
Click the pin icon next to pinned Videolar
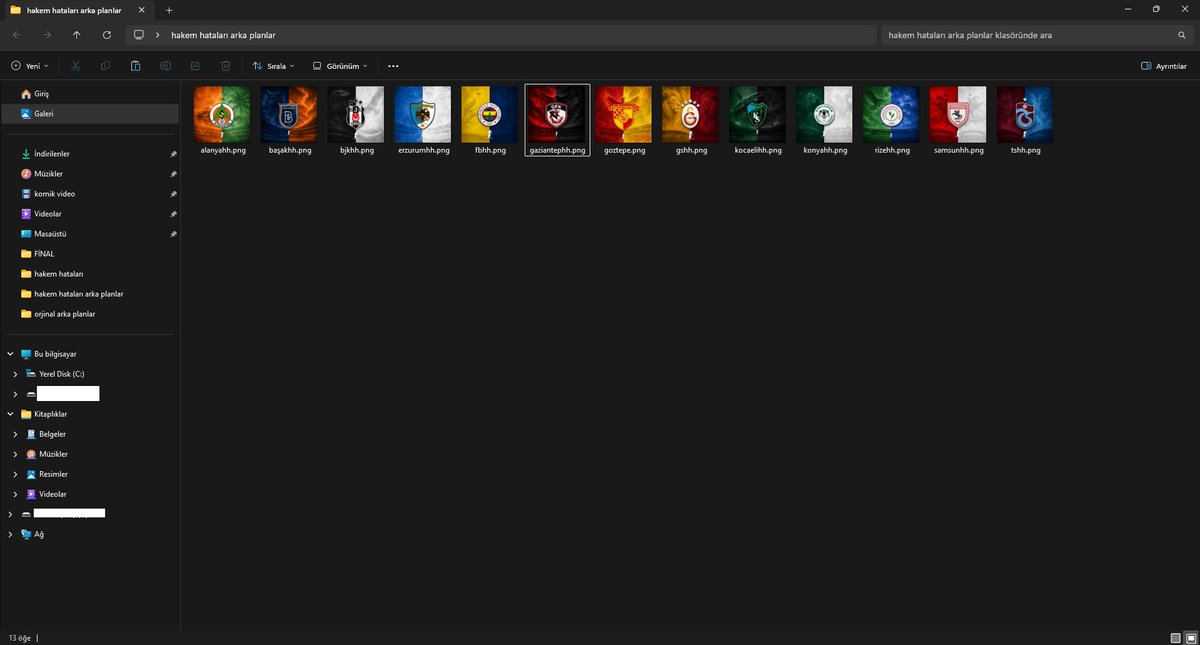(x=173, y=214)
